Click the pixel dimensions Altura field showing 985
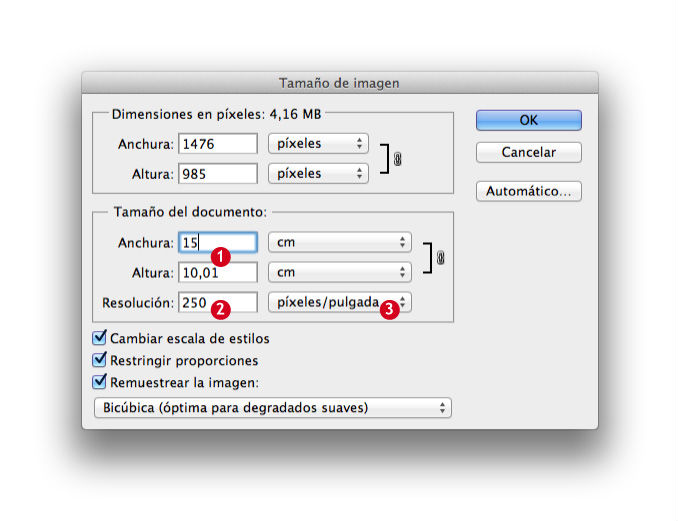This screenshot has width=678, height=521. [218, 174]
